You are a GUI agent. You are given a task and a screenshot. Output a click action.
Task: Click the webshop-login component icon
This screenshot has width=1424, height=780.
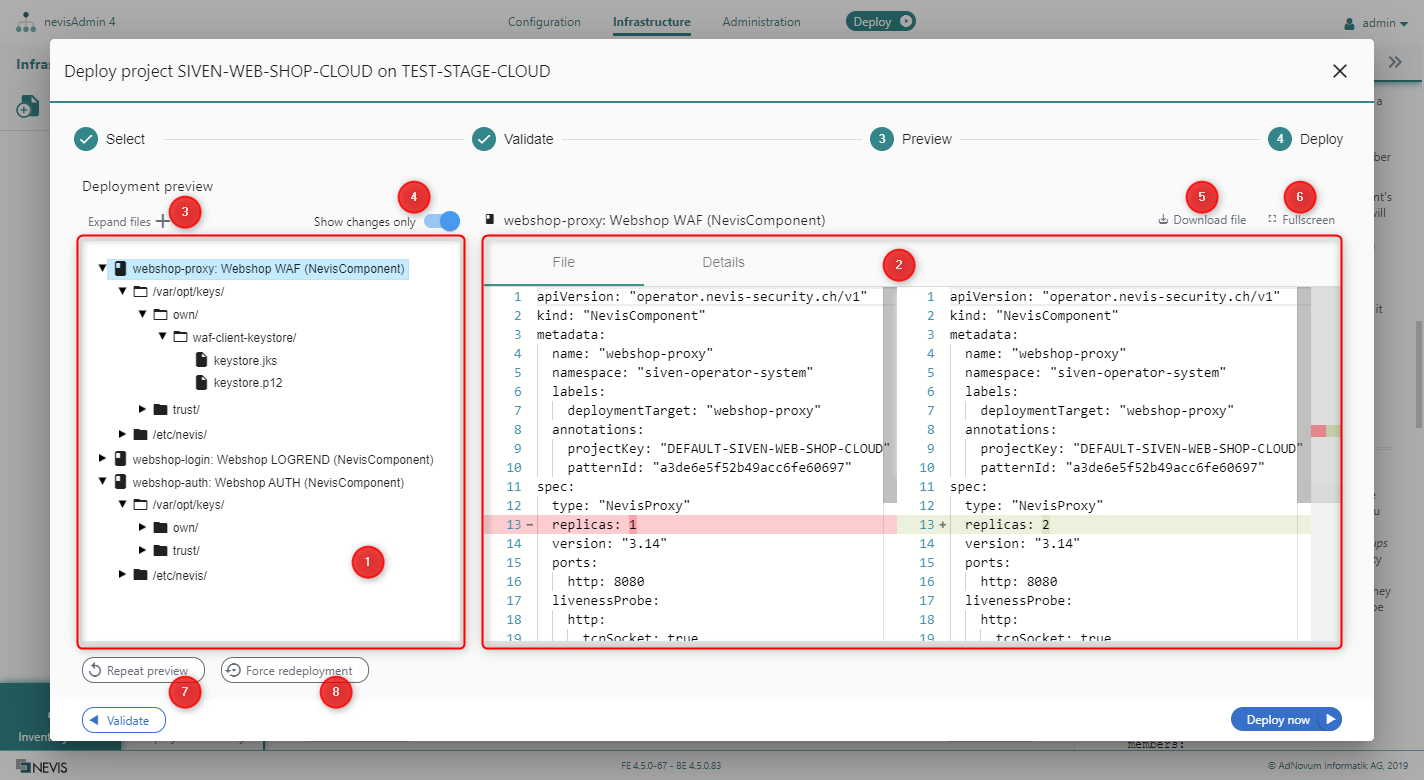pyautogui.click(x=120, y=460)
